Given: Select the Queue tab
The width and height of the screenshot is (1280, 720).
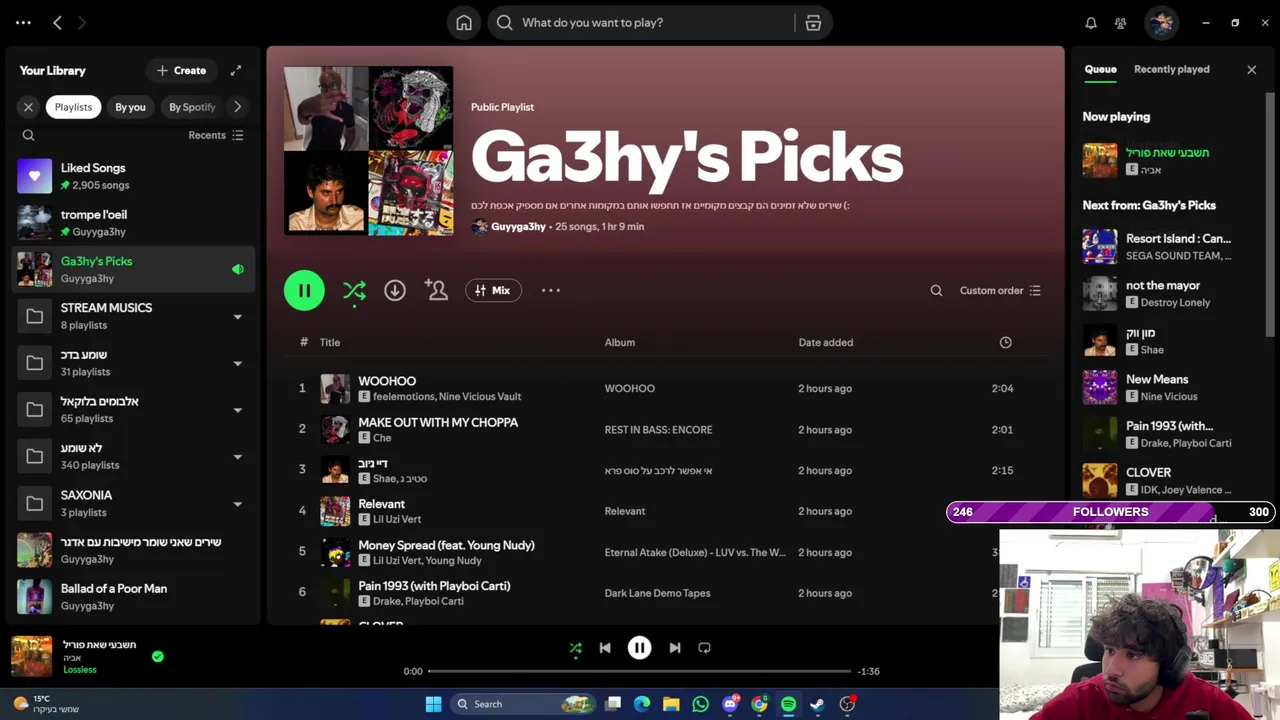Looking at the screenshot, I should (x=1100, y=69).
